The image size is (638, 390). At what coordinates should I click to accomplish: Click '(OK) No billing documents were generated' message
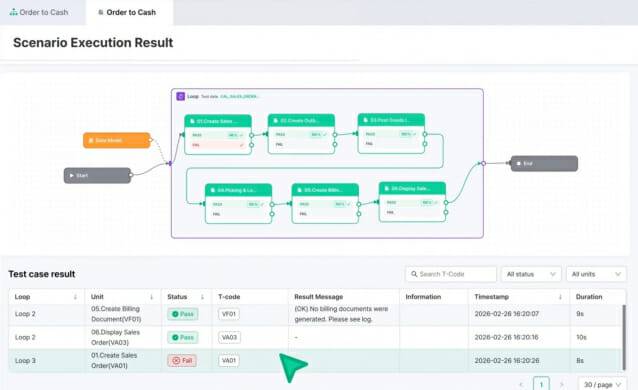click(x=341, y=314)
